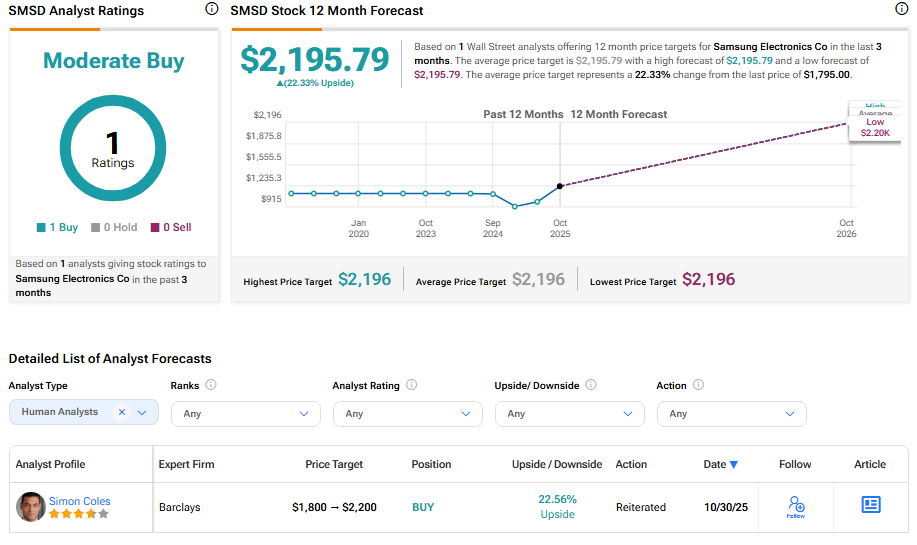The width and height of the screenshot is (917, 545).
Task: Open the Action filter dropdown
Action: click(731, 413)
